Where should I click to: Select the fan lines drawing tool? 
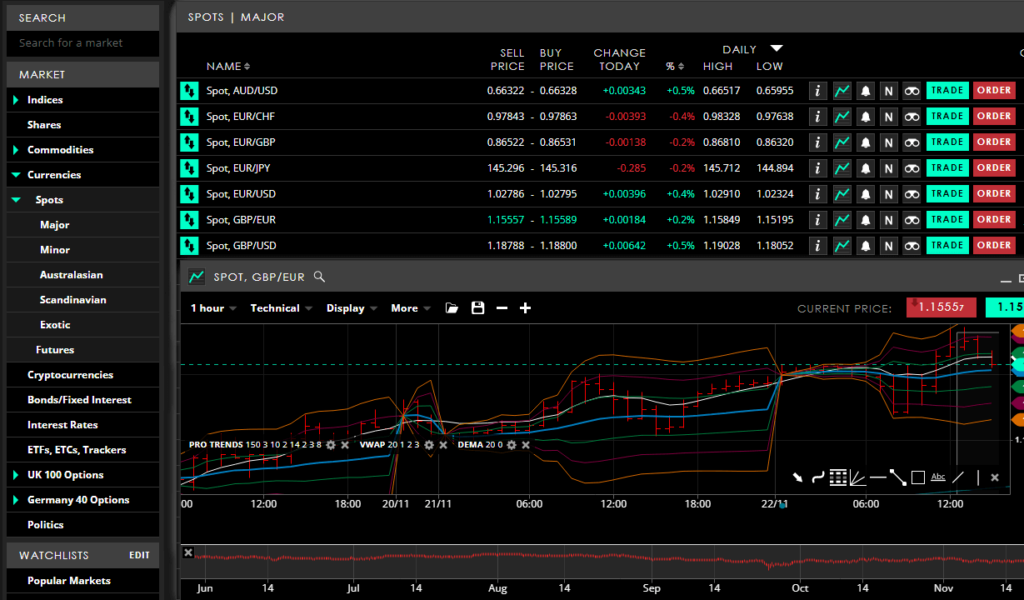coord(857,478)
